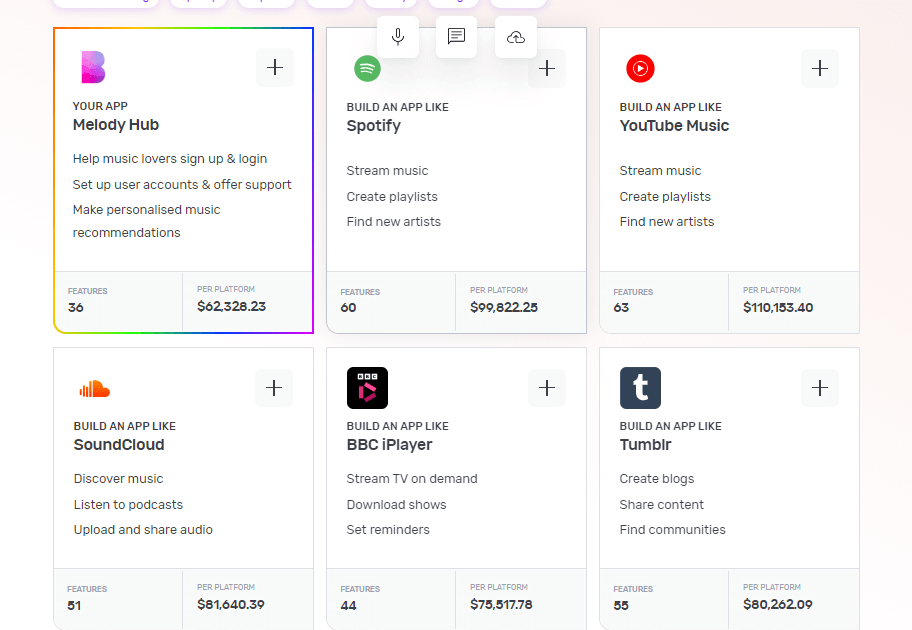Click 'Find new artists' on Spotify card
912x630 pixels.
tap(394, 222)
